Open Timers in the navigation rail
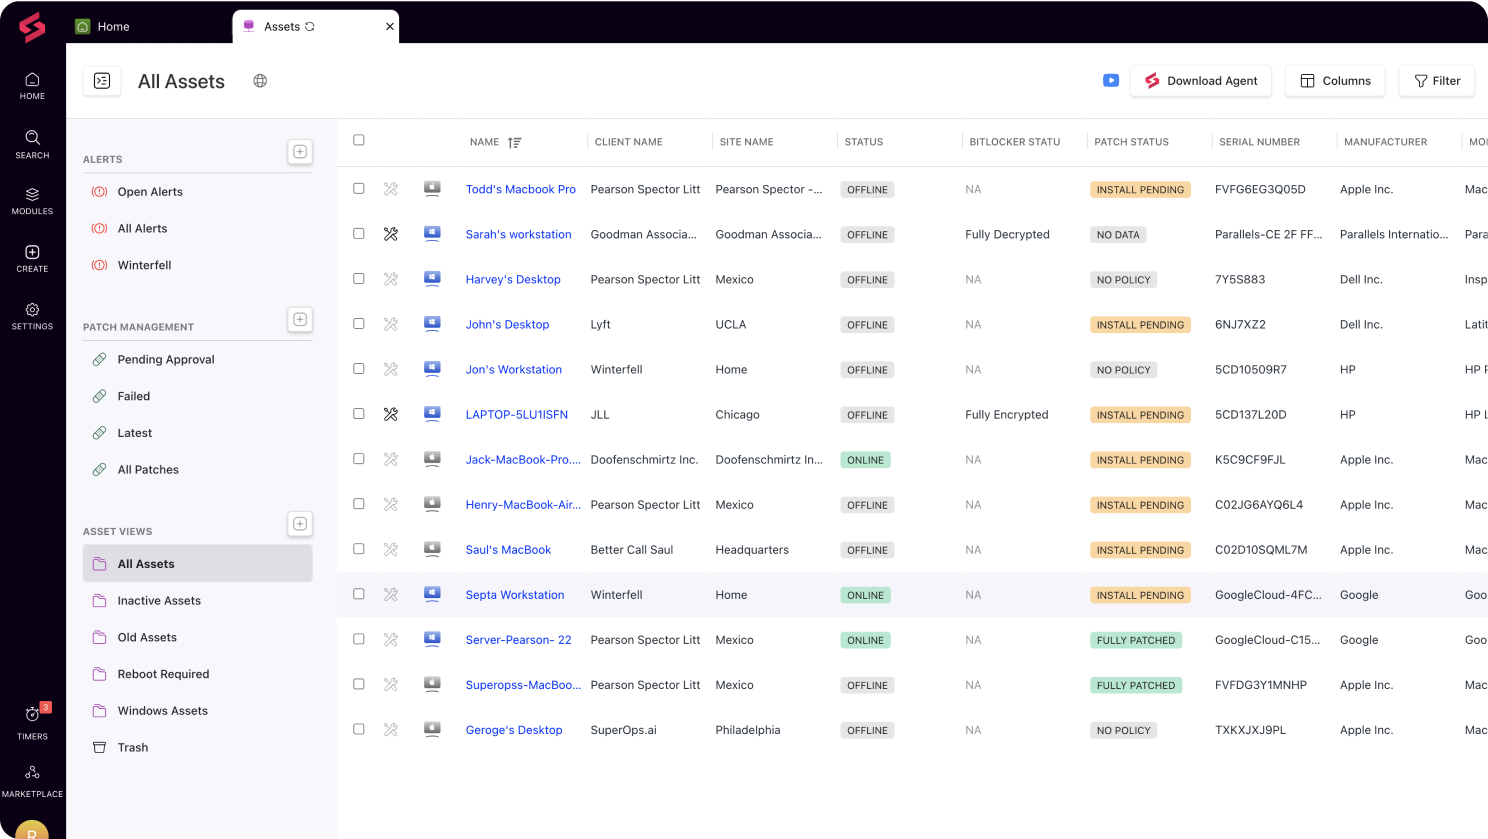Screen dimensions: 1488x839 [x=32, y=722]
